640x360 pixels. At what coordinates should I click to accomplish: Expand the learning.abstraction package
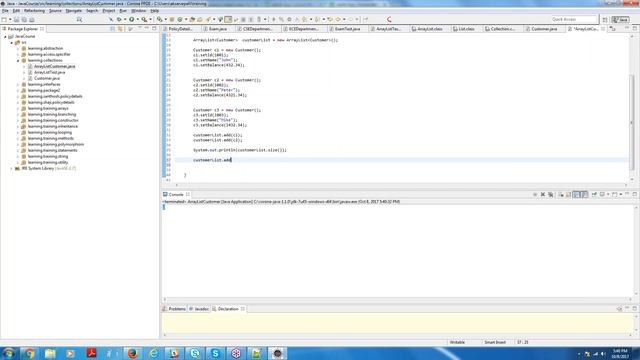tap(18, 49)
